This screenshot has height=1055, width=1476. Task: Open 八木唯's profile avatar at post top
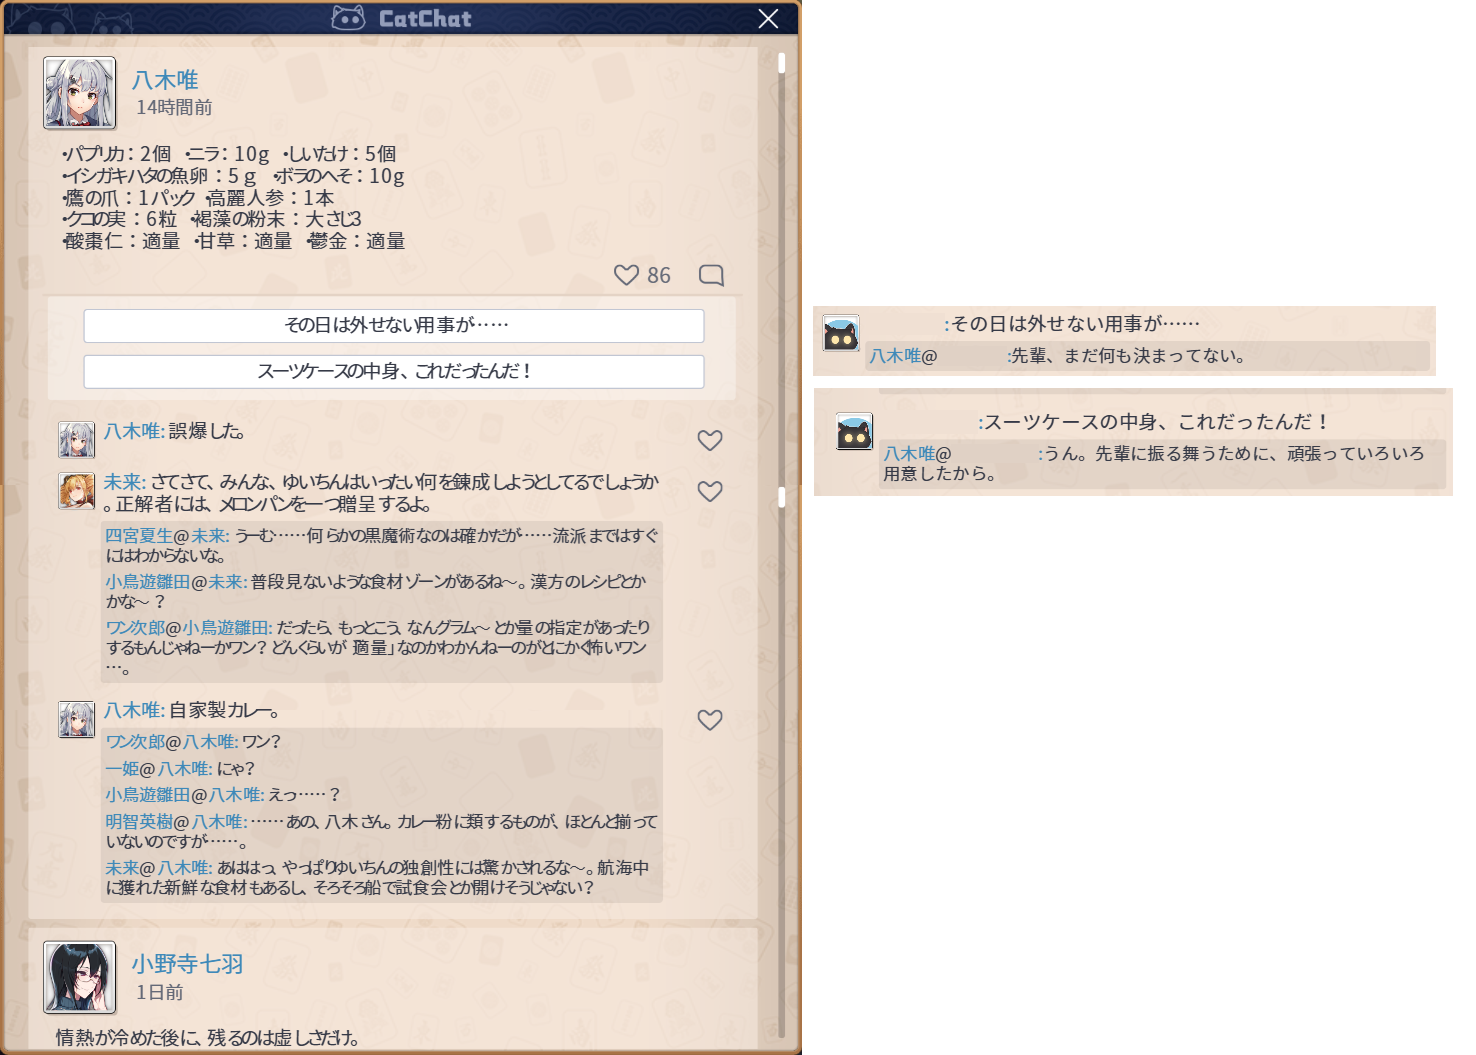tap(80, 93)
